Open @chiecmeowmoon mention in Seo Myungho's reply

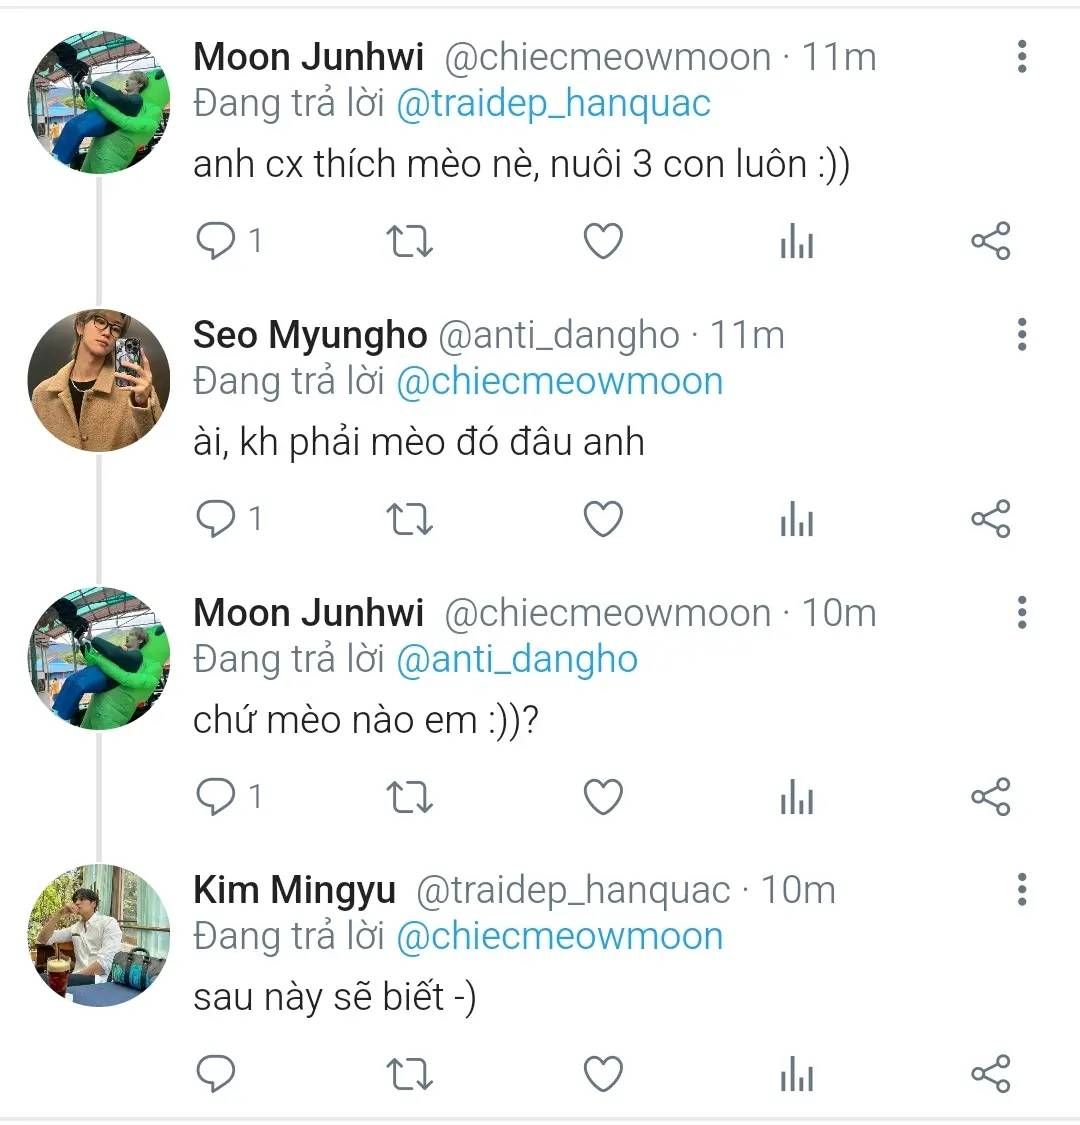click(559, 382)
